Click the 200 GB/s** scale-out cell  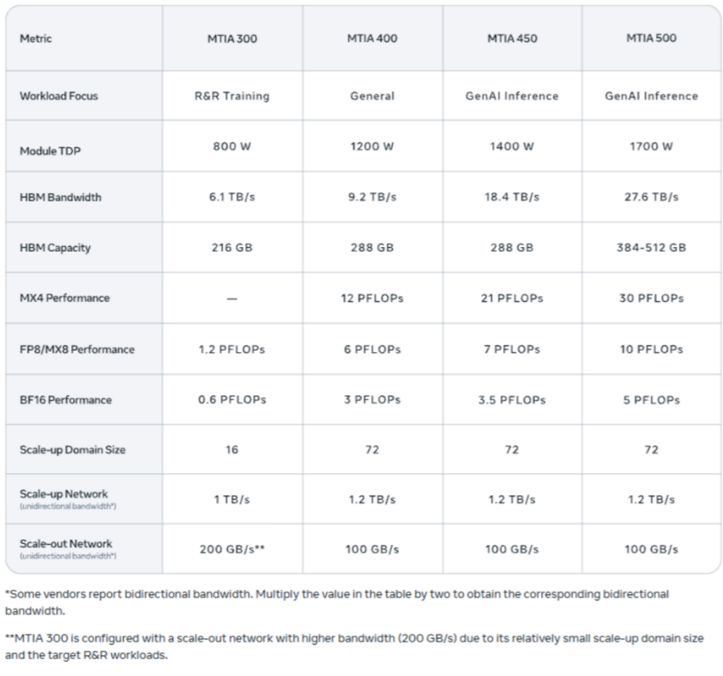[231, 549]
